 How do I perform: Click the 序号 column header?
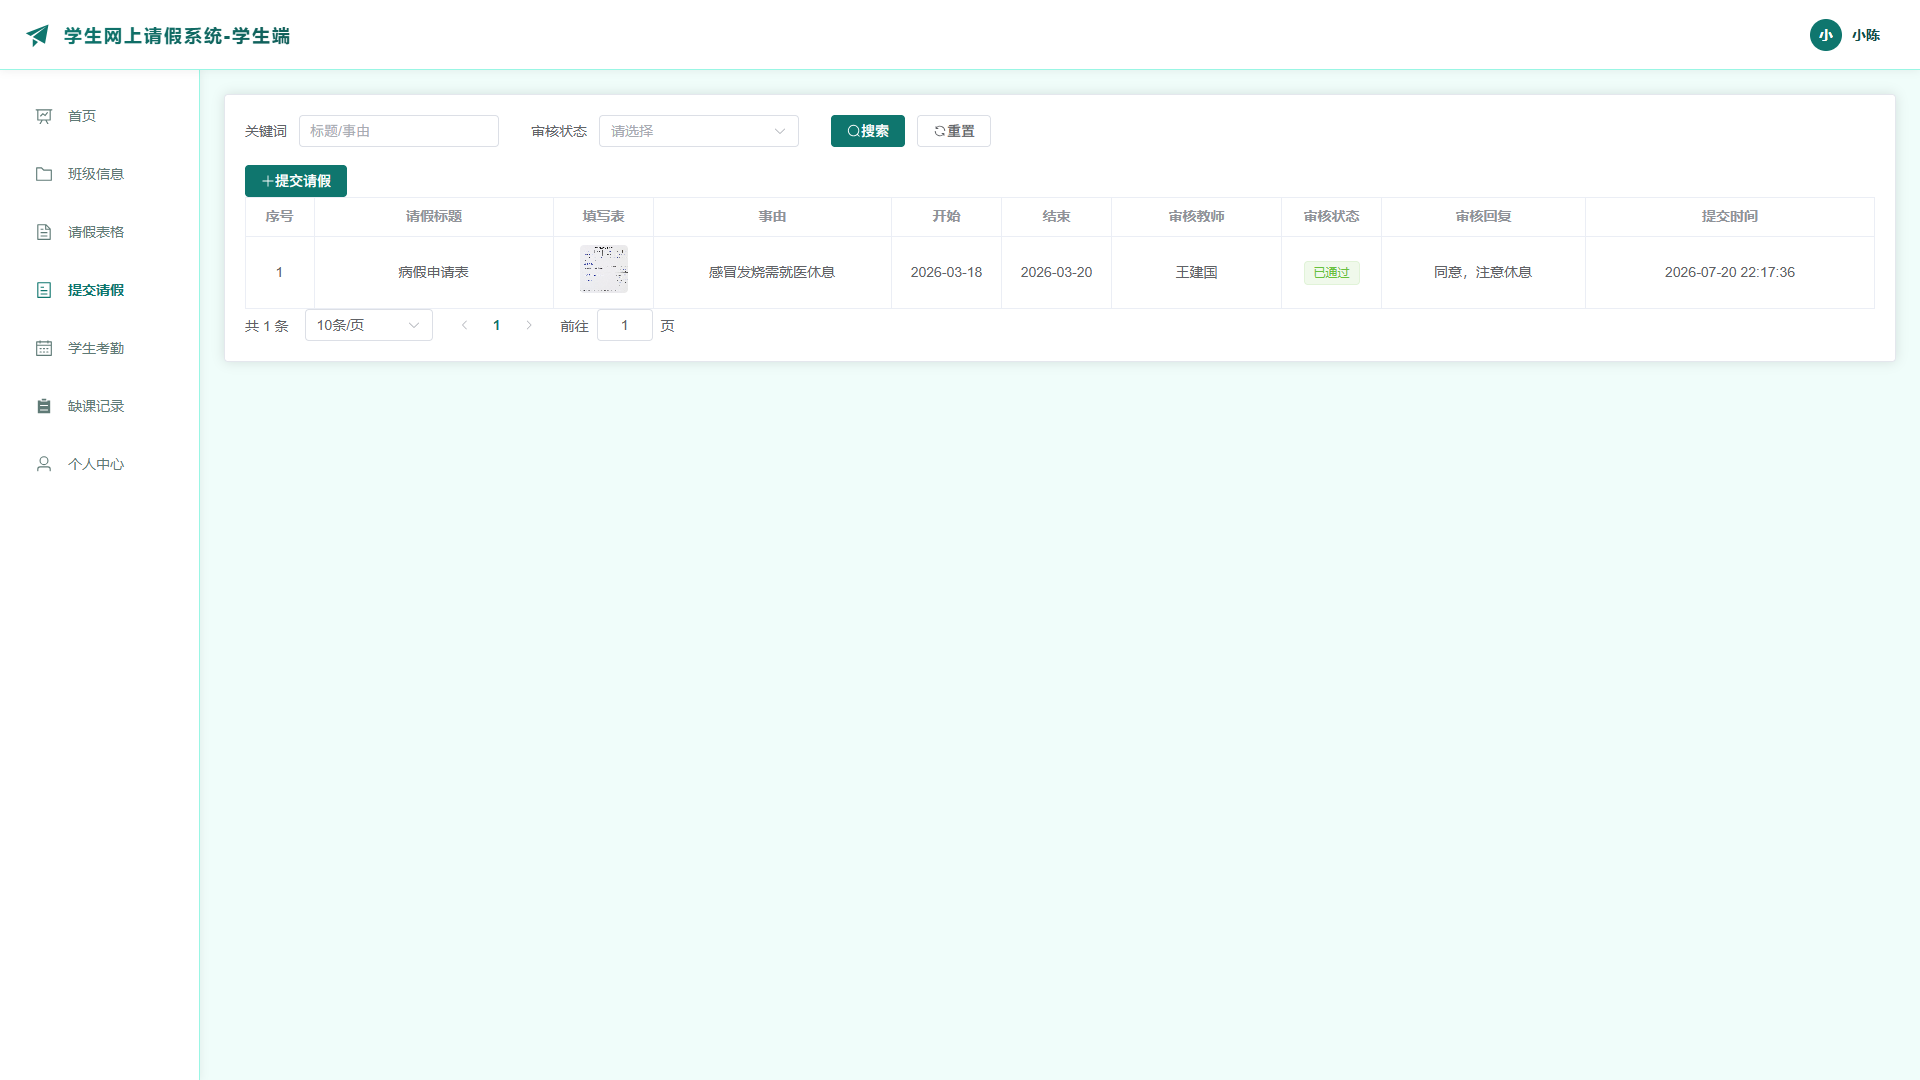pyautogui.click(x=280, y=216)
